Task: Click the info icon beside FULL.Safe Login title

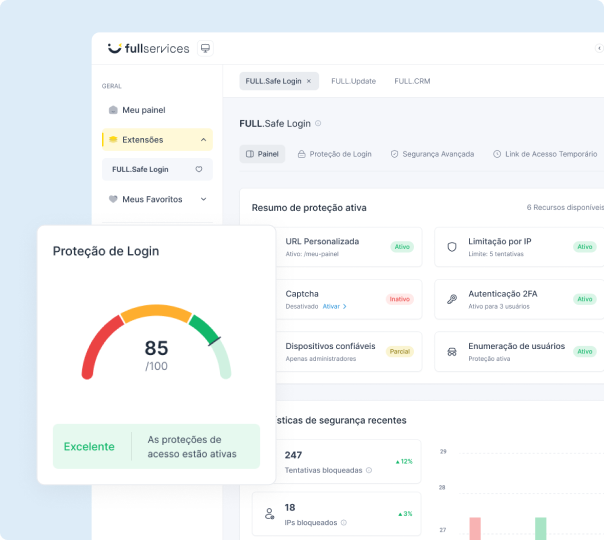Action: tap(318, 123)
